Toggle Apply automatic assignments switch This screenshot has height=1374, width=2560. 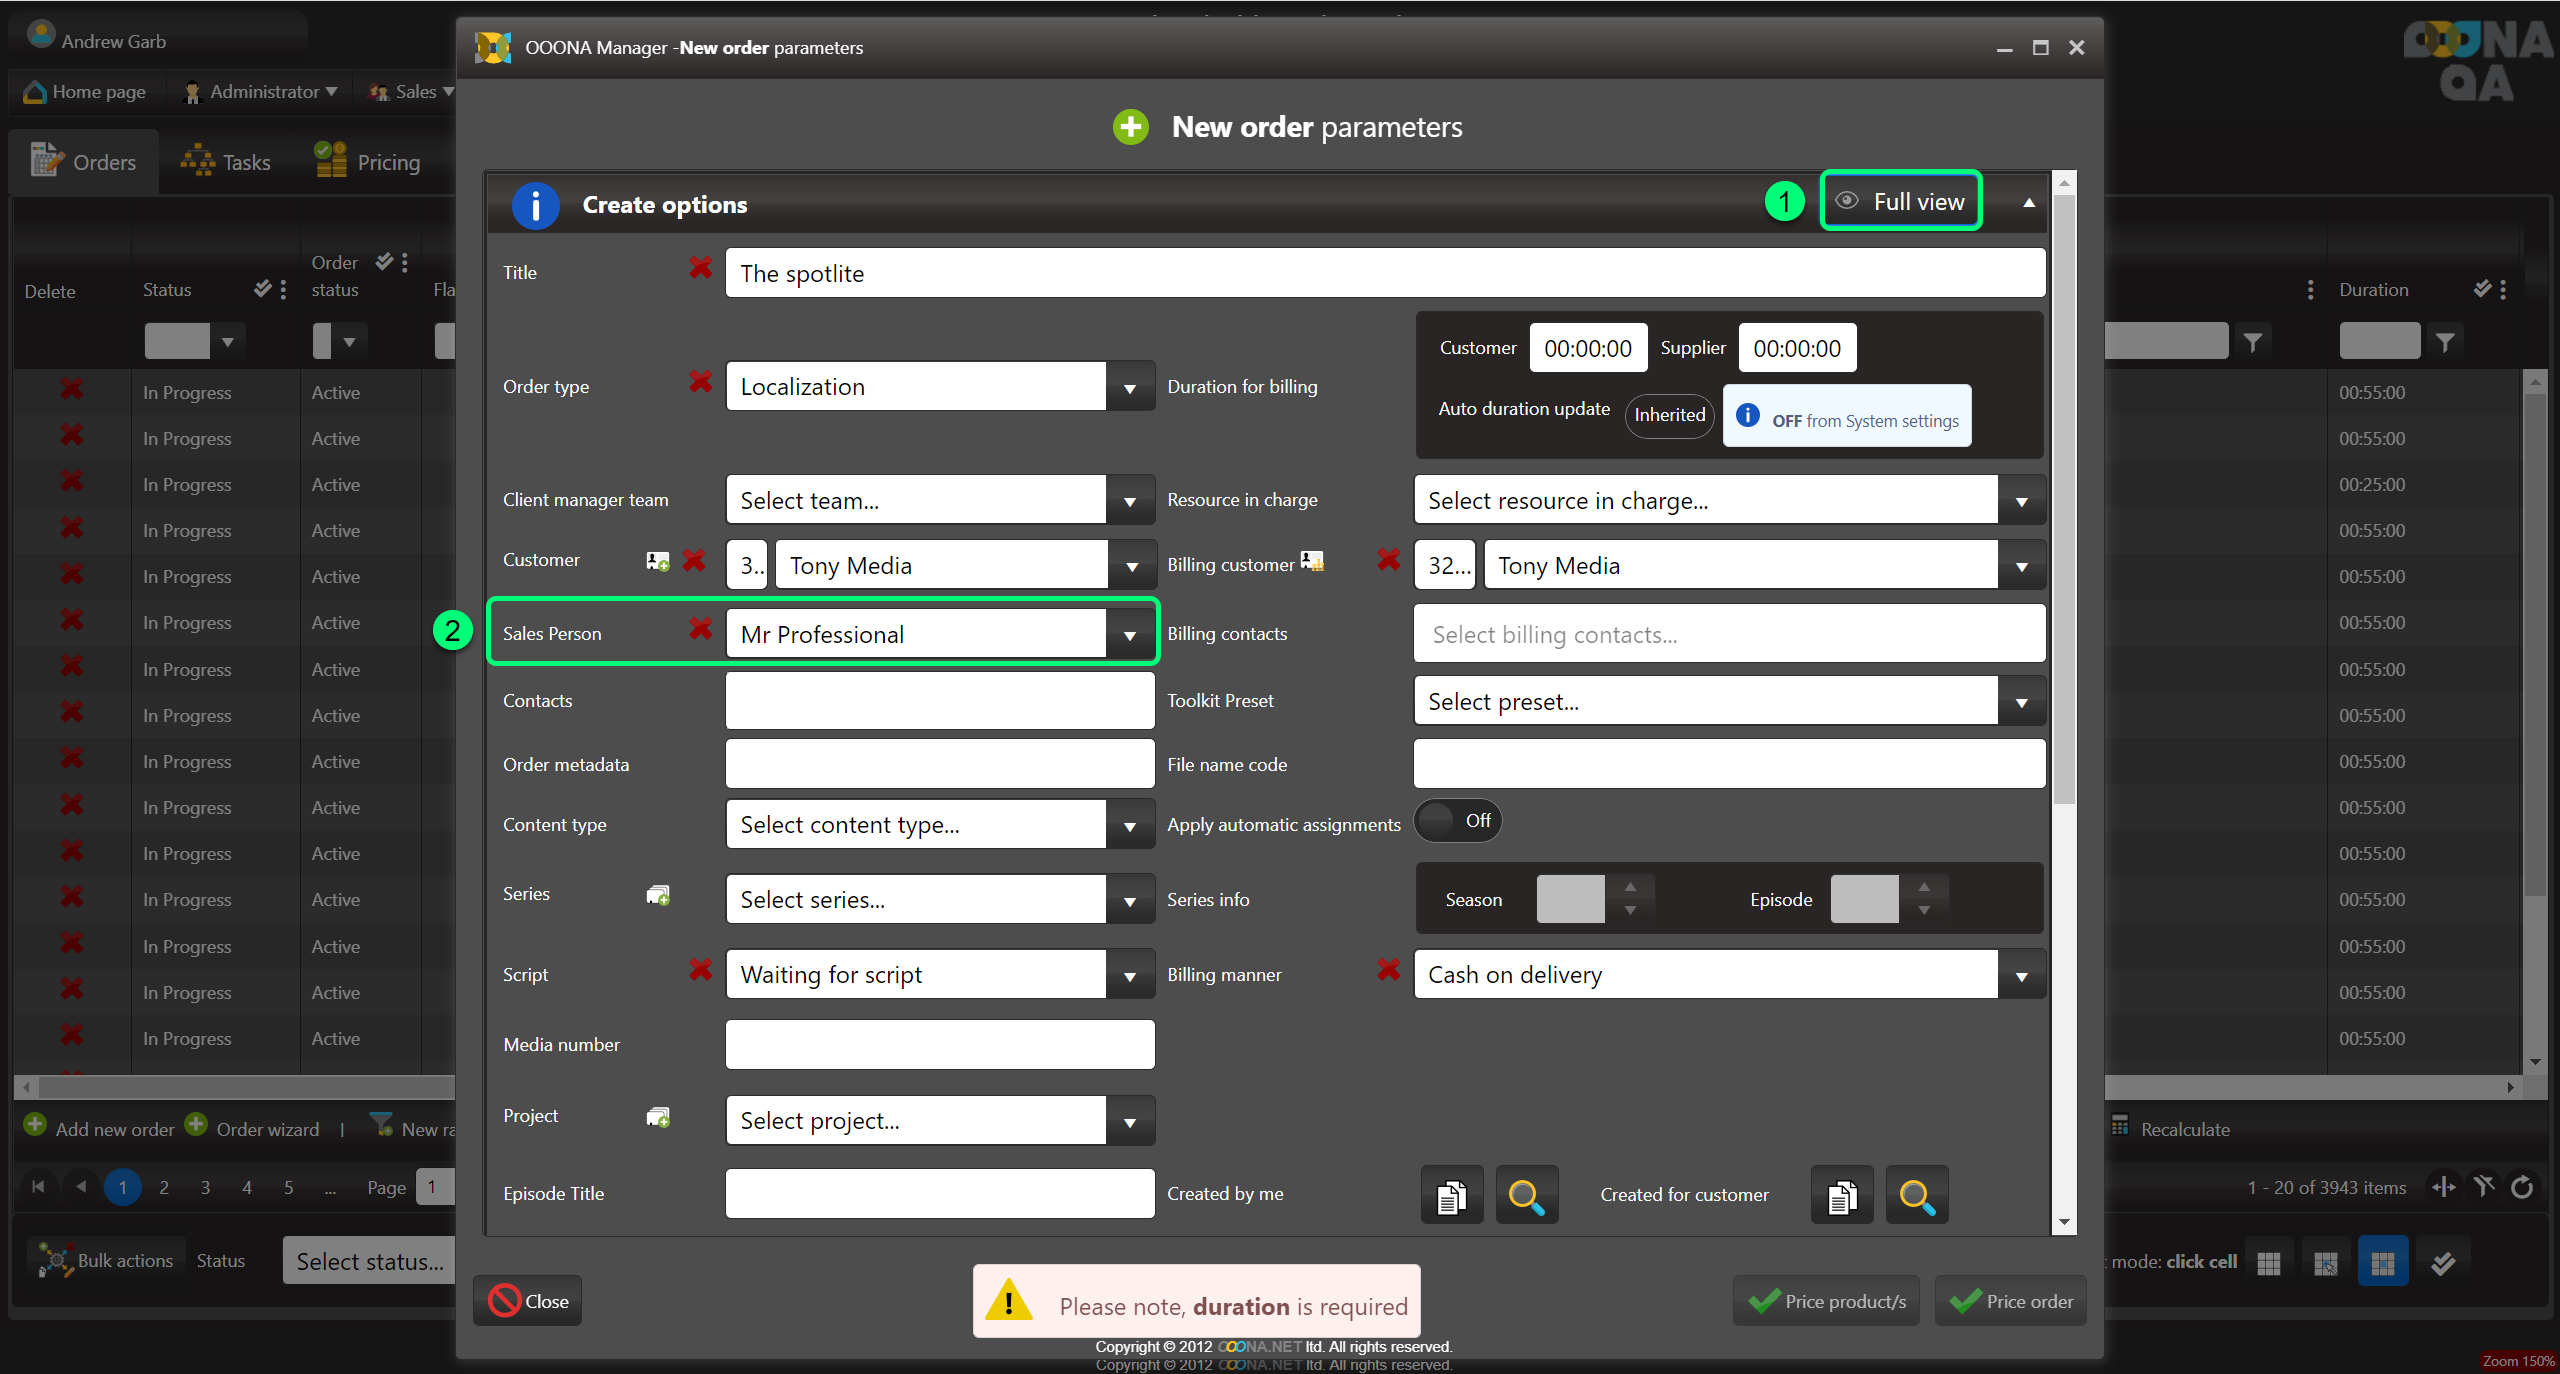[x=1457, y=821]
